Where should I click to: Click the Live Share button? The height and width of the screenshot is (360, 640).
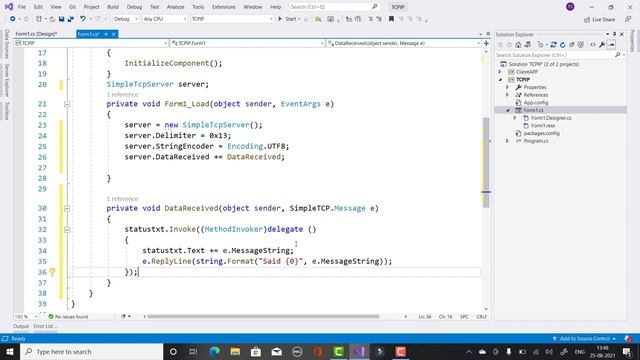600,19
